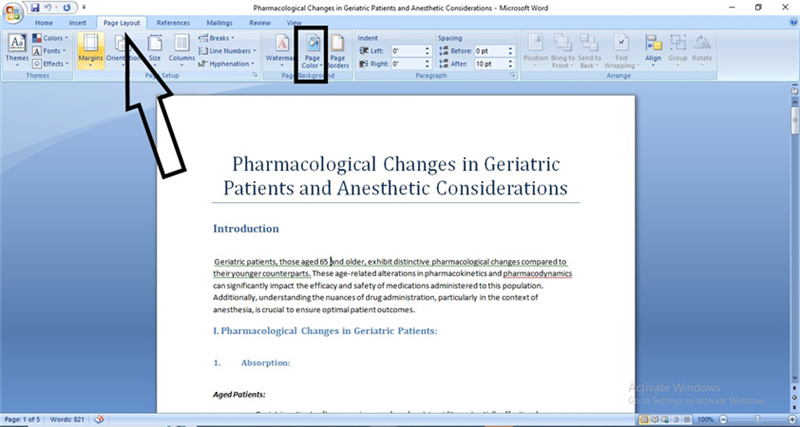Switch to Draft view

coord(685,419)
